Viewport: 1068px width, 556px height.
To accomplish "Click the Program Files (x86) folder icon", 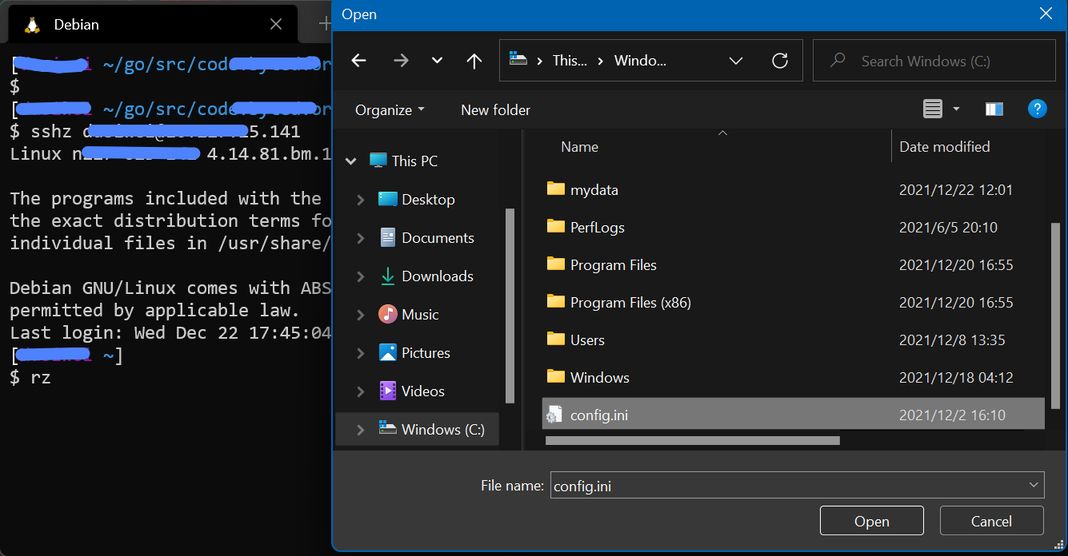I will click(556, 301).
